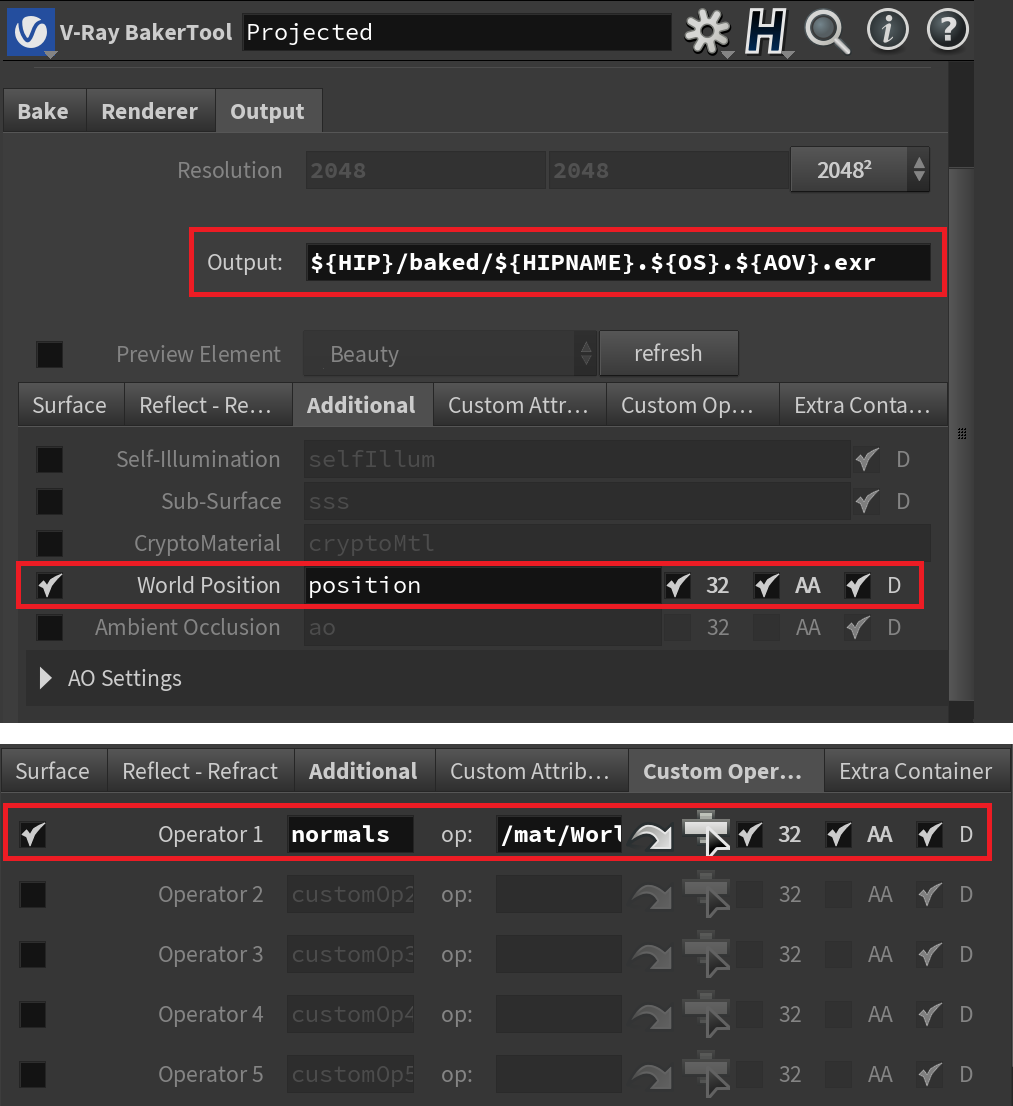This screenshot has height=1106, width=1013.
Task: Open the Preview Element Beauty dropdown
Action: 450,353
